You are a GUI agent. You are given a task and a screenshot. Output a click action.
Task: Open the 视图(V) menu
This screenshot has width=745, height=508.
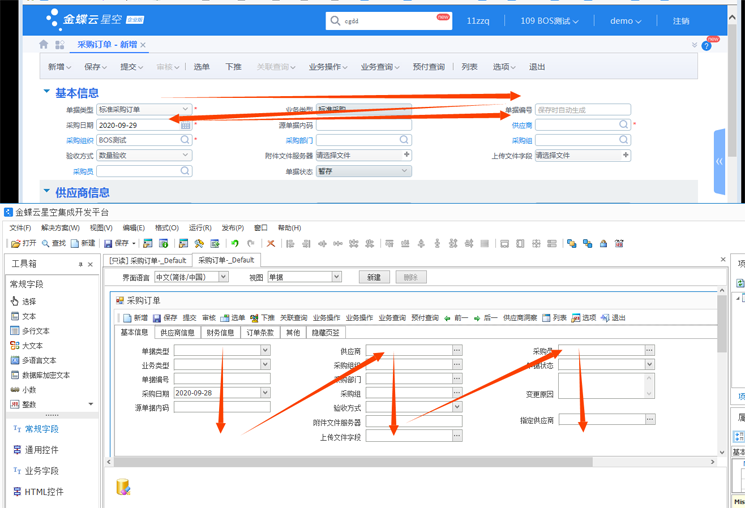[101, 228]
